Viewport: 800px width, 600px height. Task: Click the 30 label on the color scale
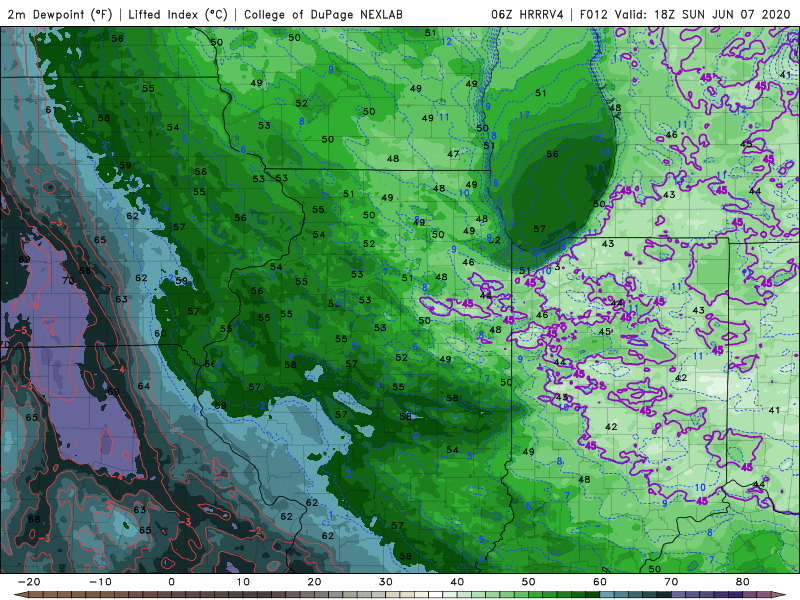click(x=386, y=582)
